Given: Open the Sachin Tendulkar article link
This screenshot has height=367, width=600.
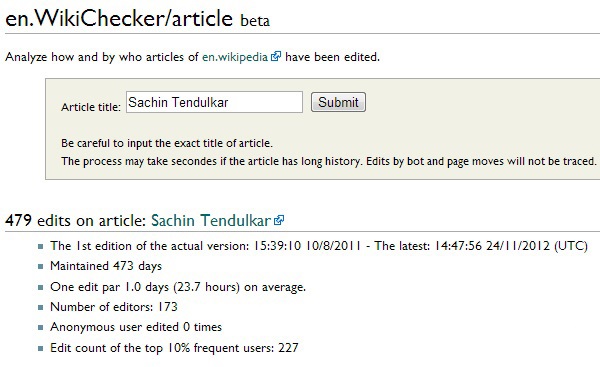Looking at the screenshot, I should 211,220.
